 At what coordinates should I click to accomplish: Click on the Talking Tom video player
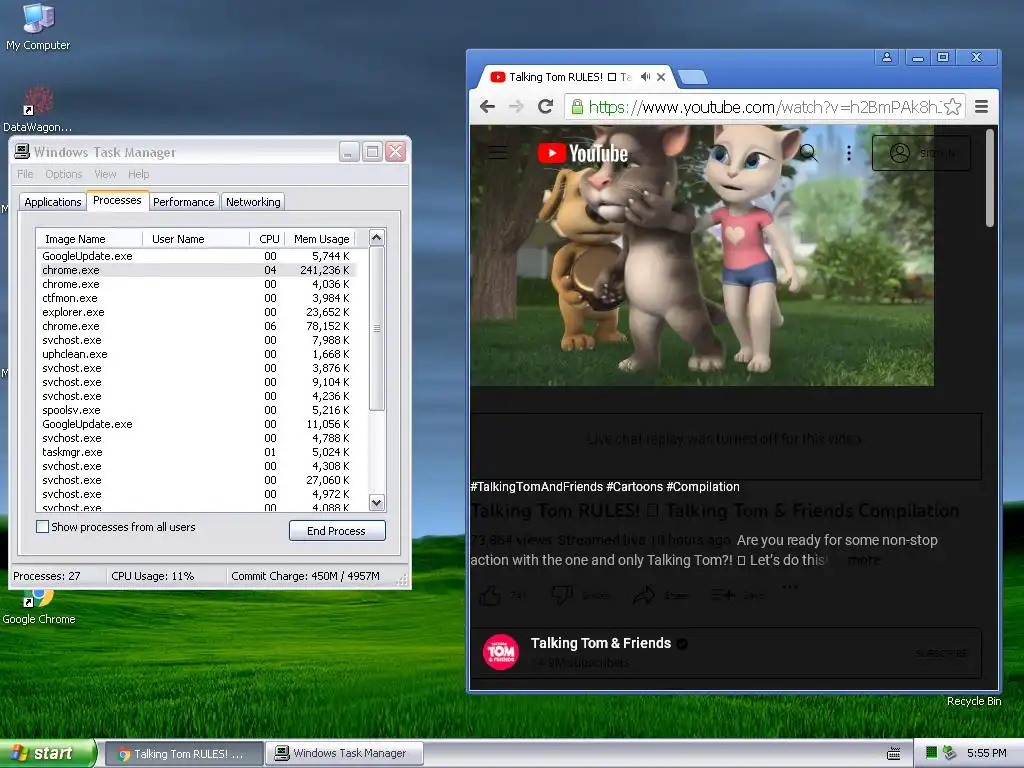point(702,255)
